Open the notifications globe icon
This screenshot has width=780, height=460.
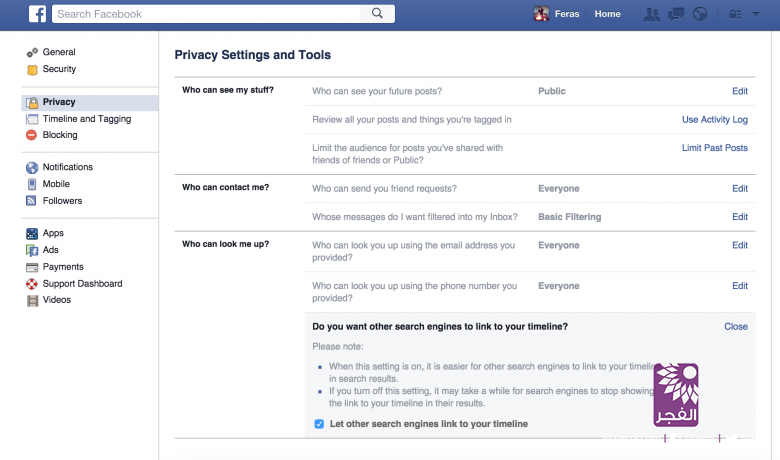point(699,14)
